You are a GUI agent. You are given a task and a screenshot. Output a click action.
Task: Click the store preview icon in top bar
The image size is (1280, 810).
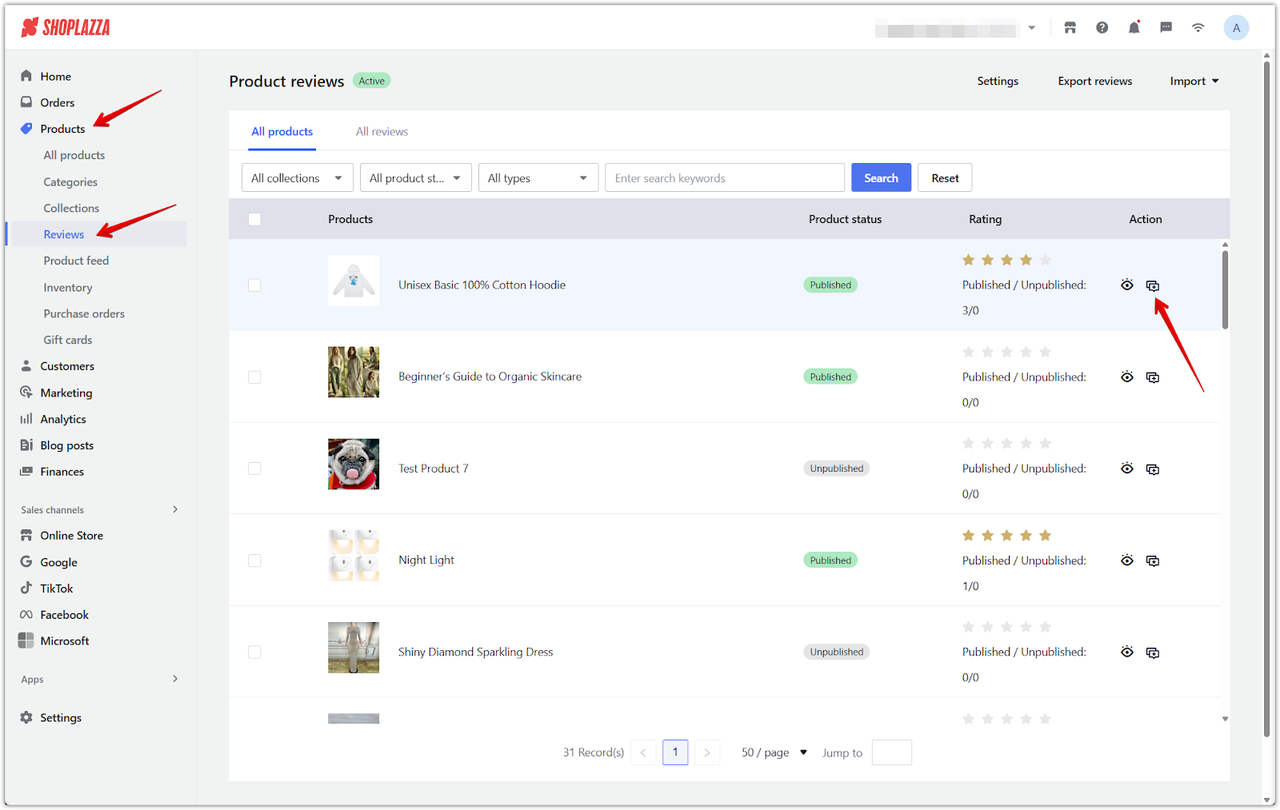coord(1070,28)
